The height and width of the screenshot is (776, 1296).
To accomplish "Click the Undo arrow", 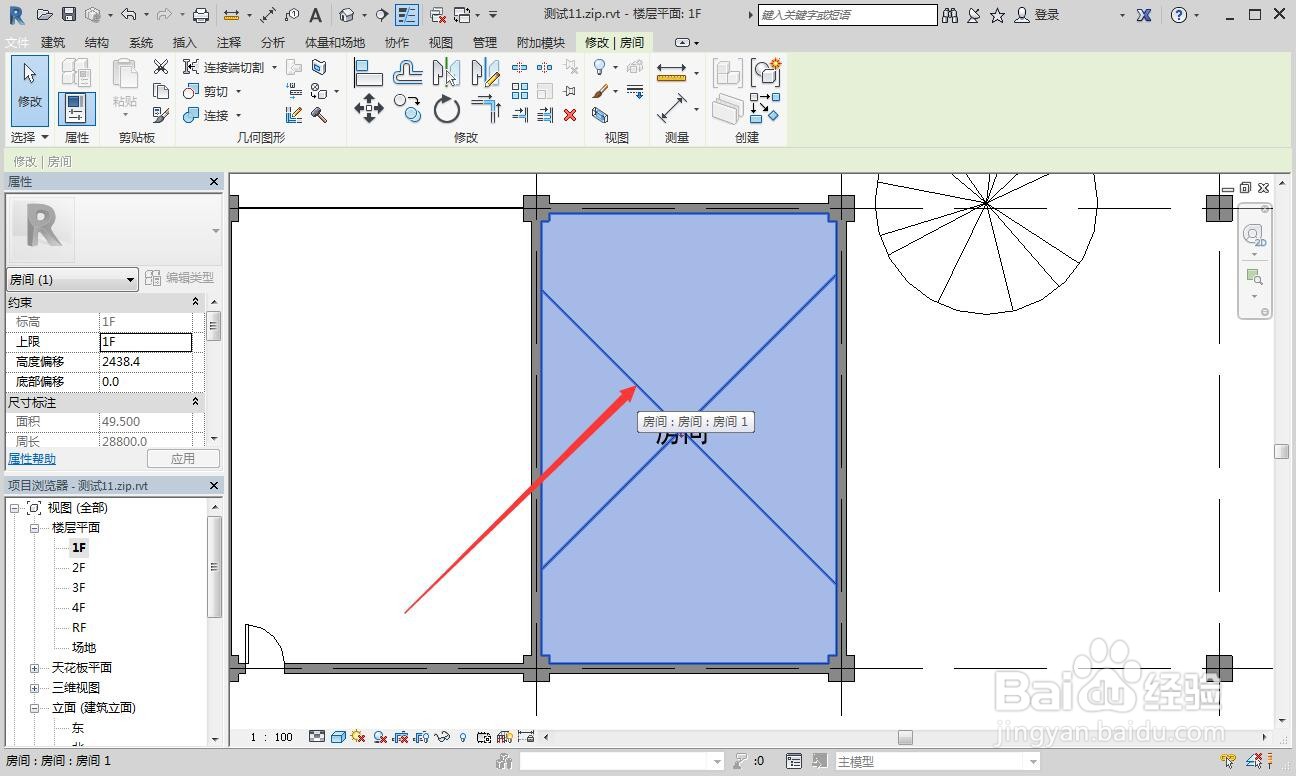I will pos(128,15).
